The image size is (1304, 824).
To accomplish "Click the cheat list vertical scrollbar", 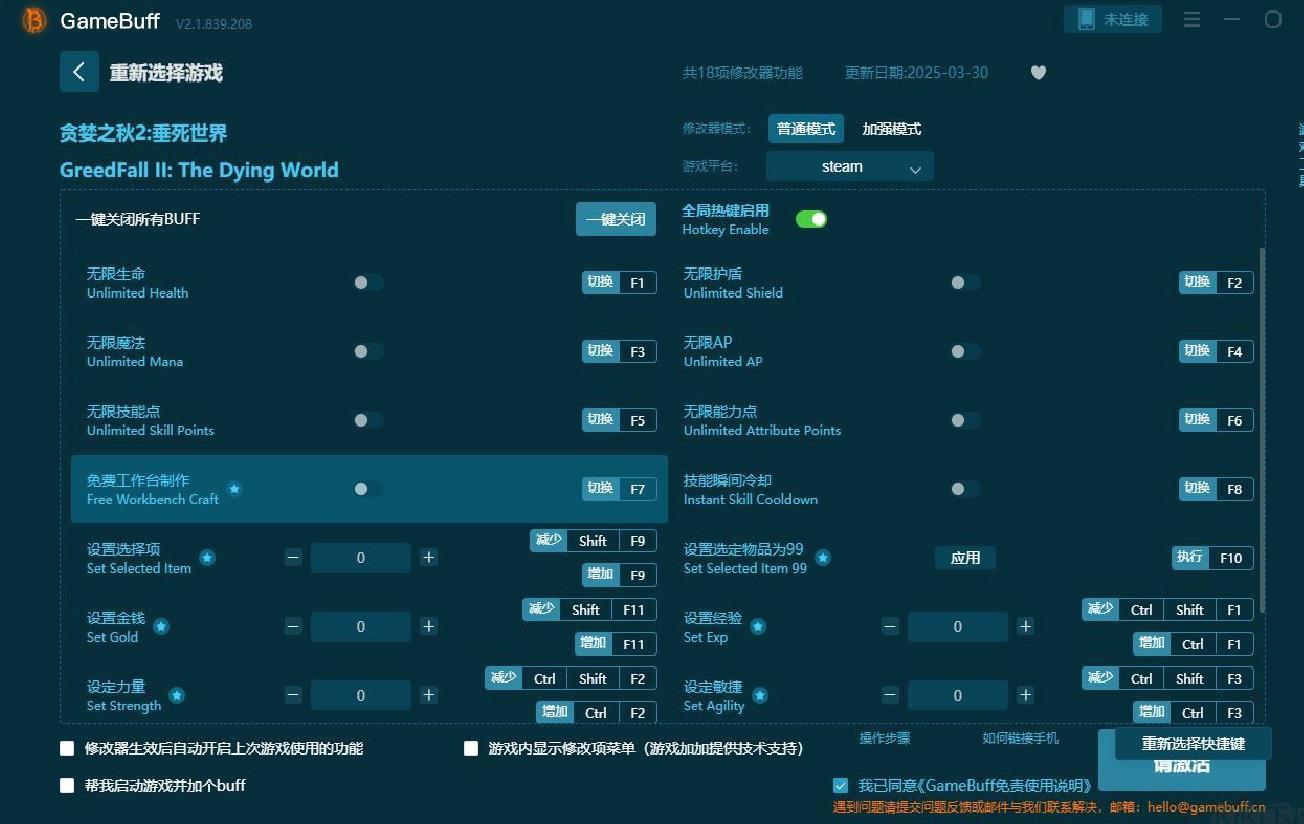I will point(1262,430).
